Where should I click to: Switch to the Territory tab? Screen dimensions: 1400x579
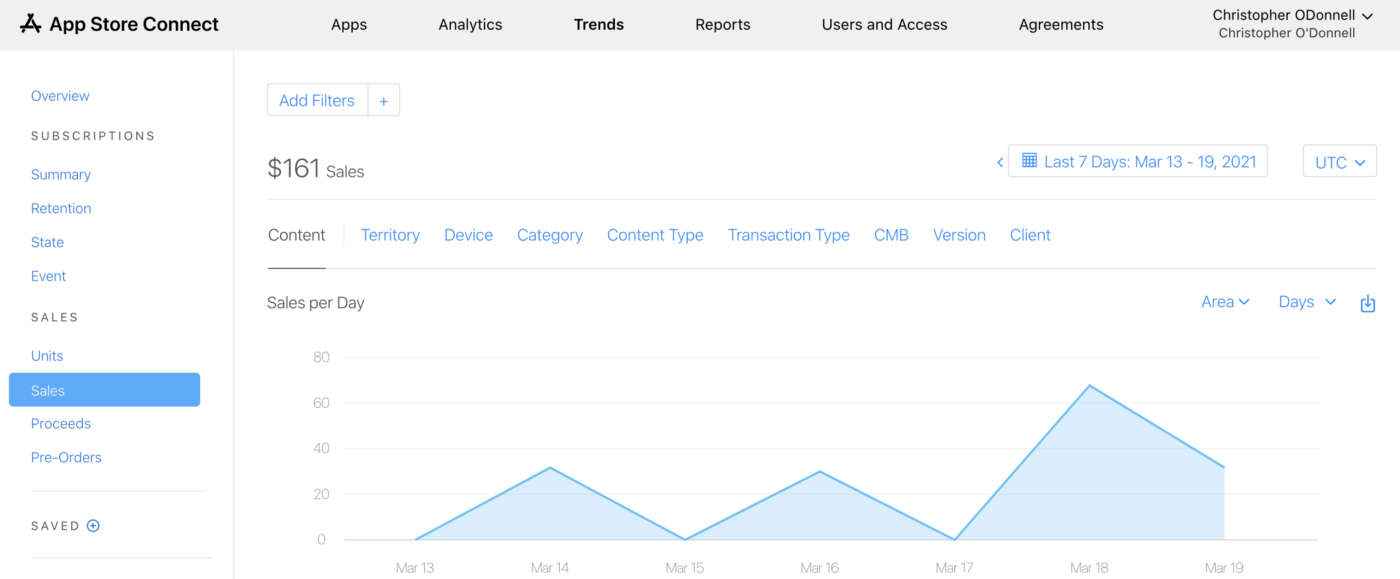pyautogui.click(x=390, y=235)
